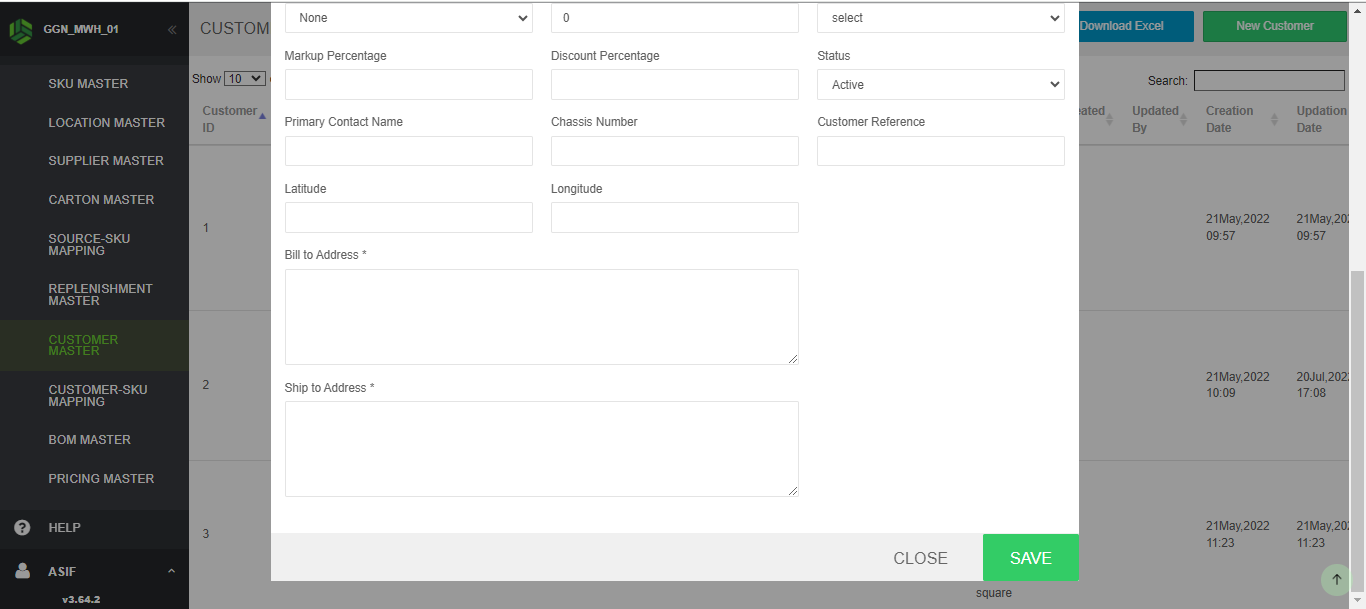The image size is (1366, 609).
Task: Sort by Customer ID column arrow
Action: click(x=262, y=116)
